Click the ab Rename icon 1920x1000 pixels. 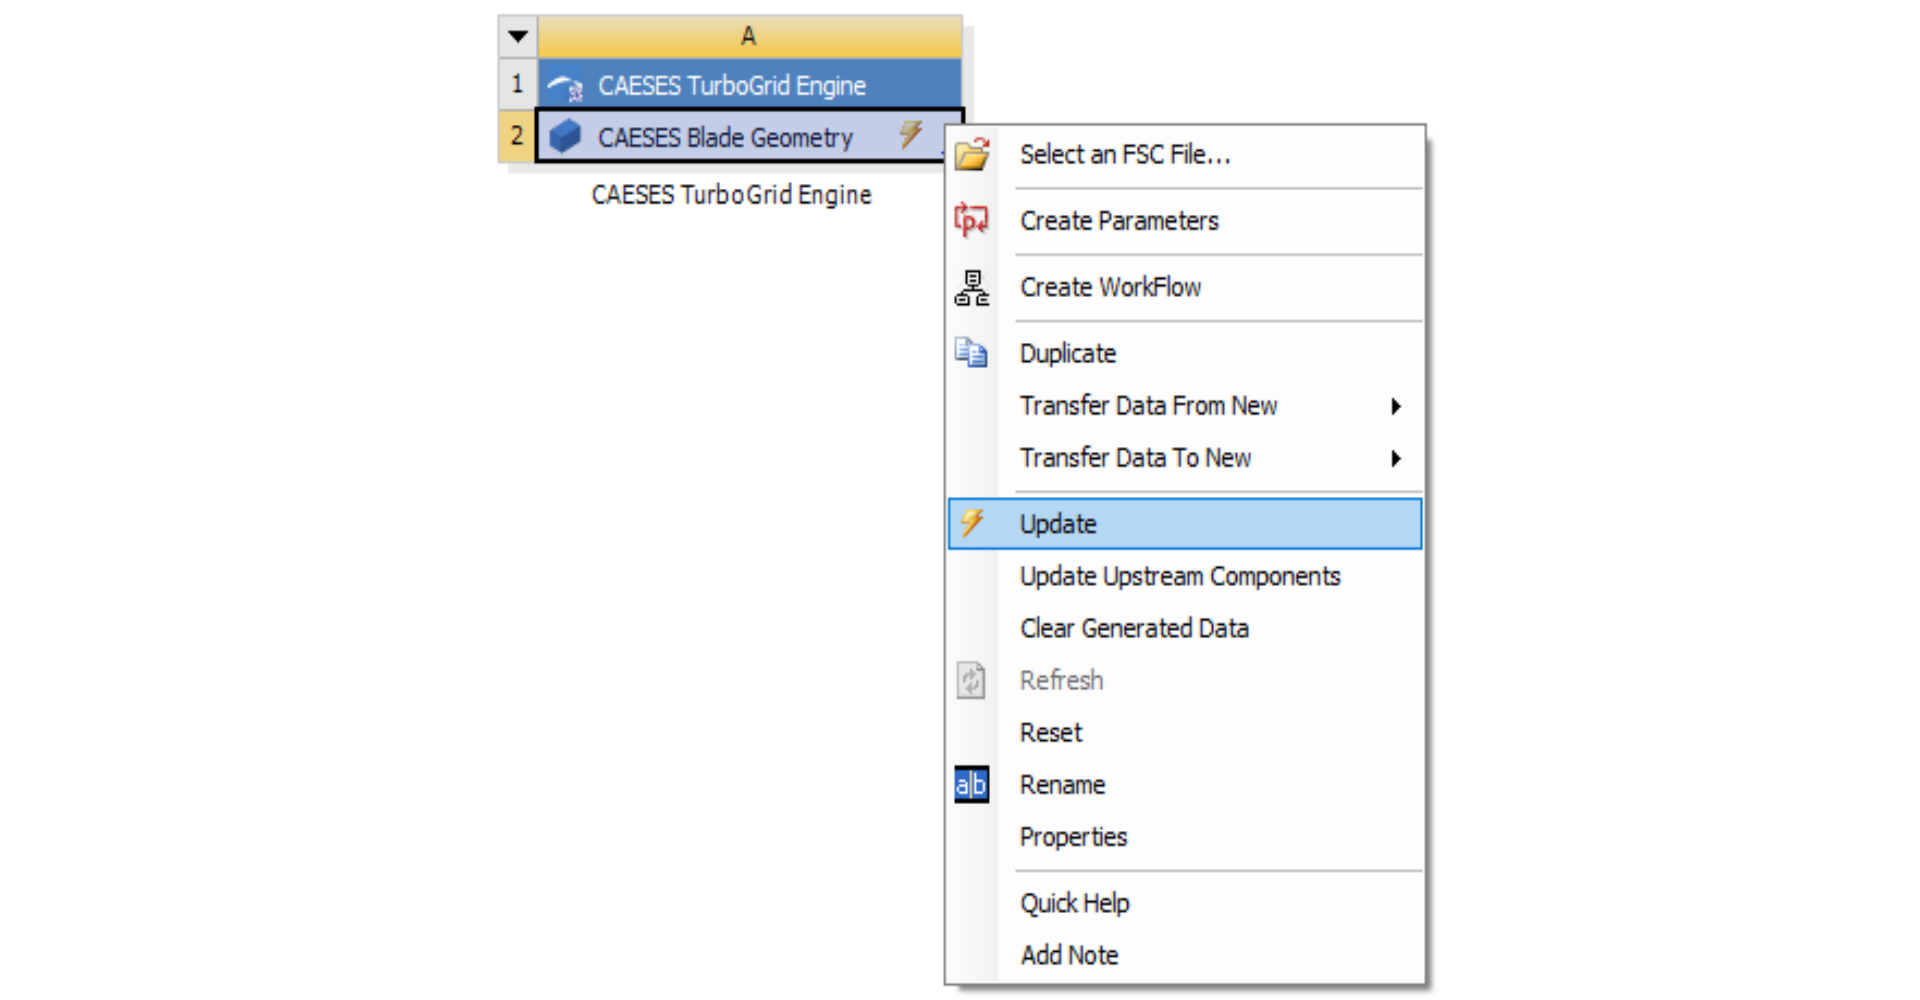tap(971, 784)
